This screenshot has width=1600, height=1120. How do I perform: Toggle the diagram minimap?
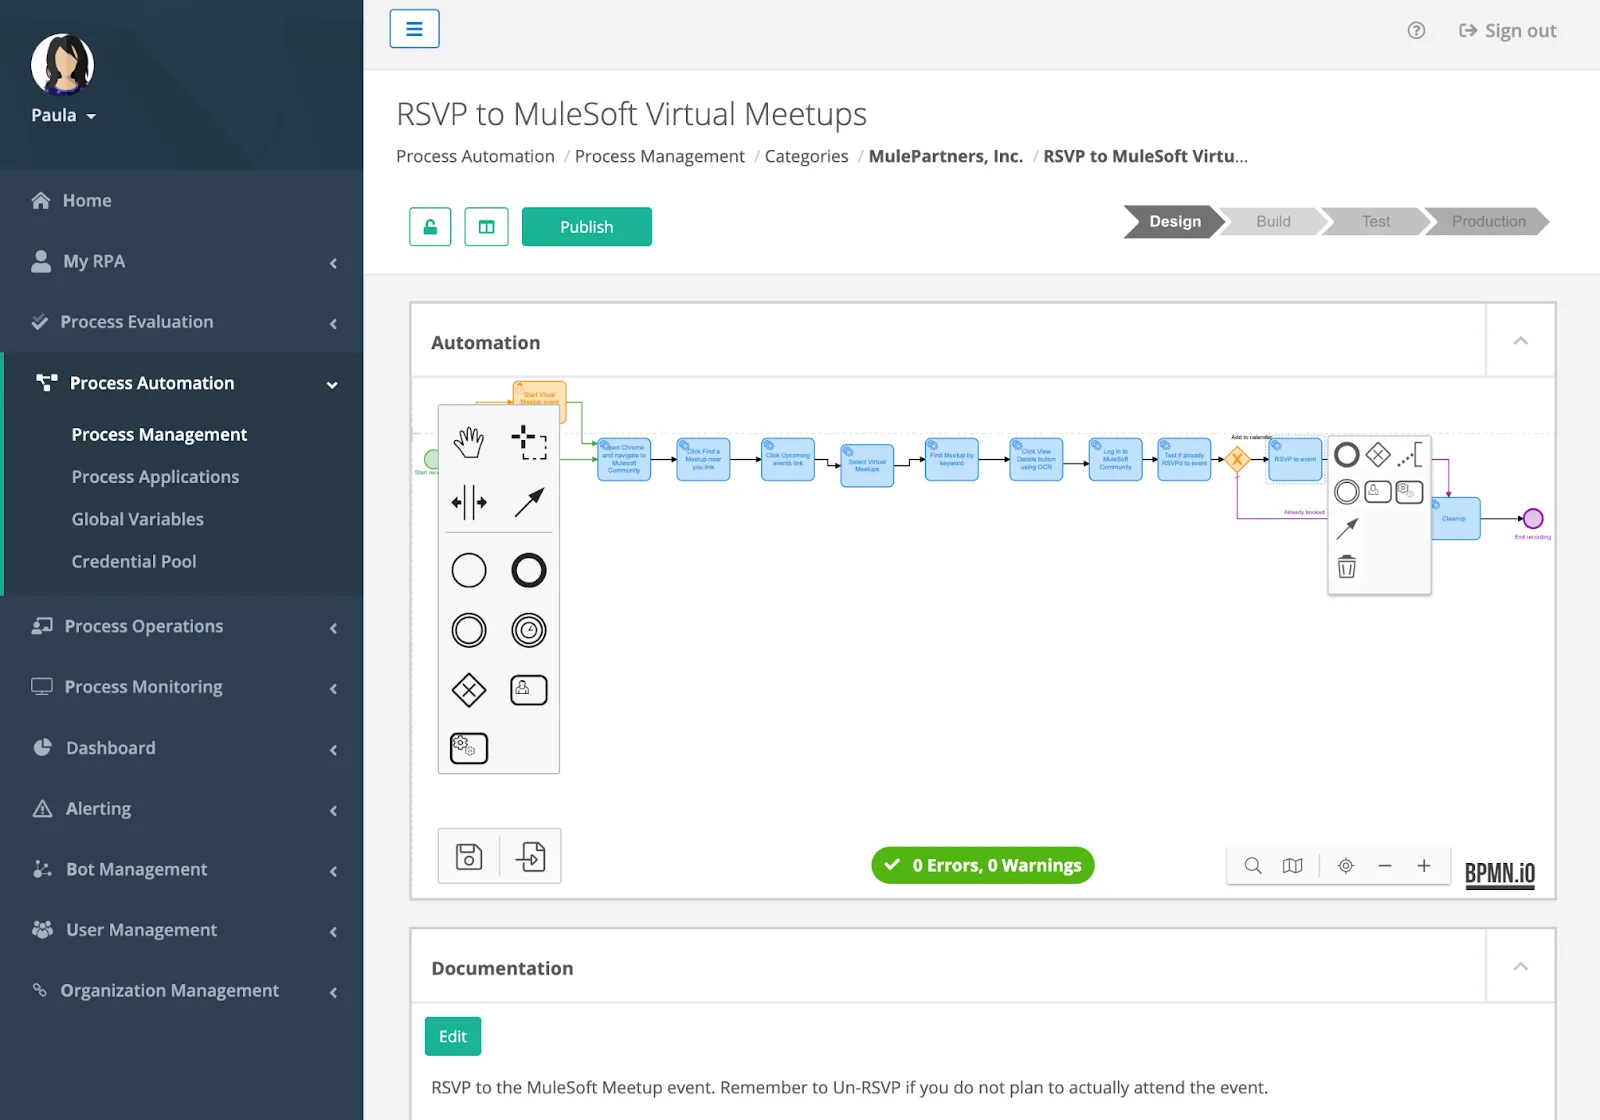tap(1293, 866)
